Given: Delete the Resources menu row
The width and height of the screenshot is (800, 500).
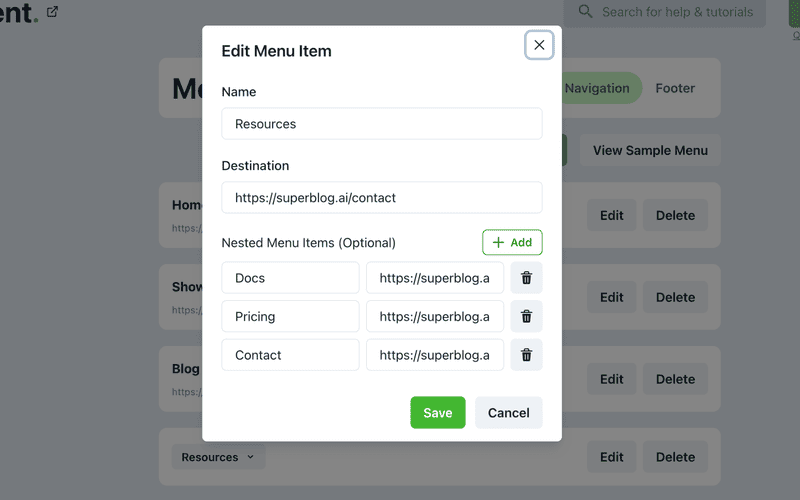Looking at the screenshot, I should [x=675, y=457].
